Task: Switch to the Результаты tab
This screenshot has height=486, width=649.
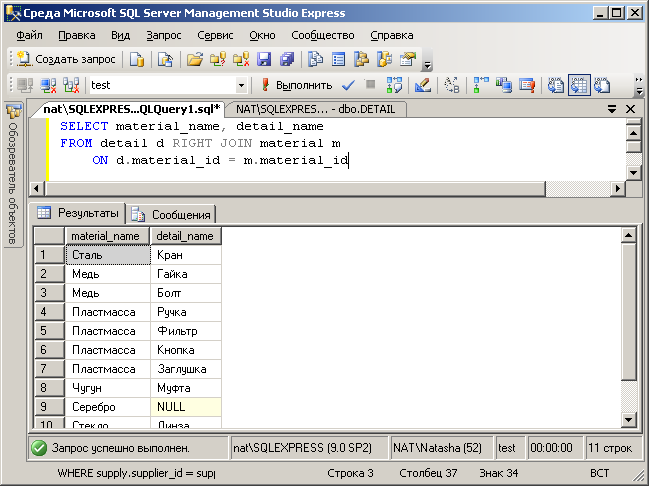Action: click(x=78, y=213)
